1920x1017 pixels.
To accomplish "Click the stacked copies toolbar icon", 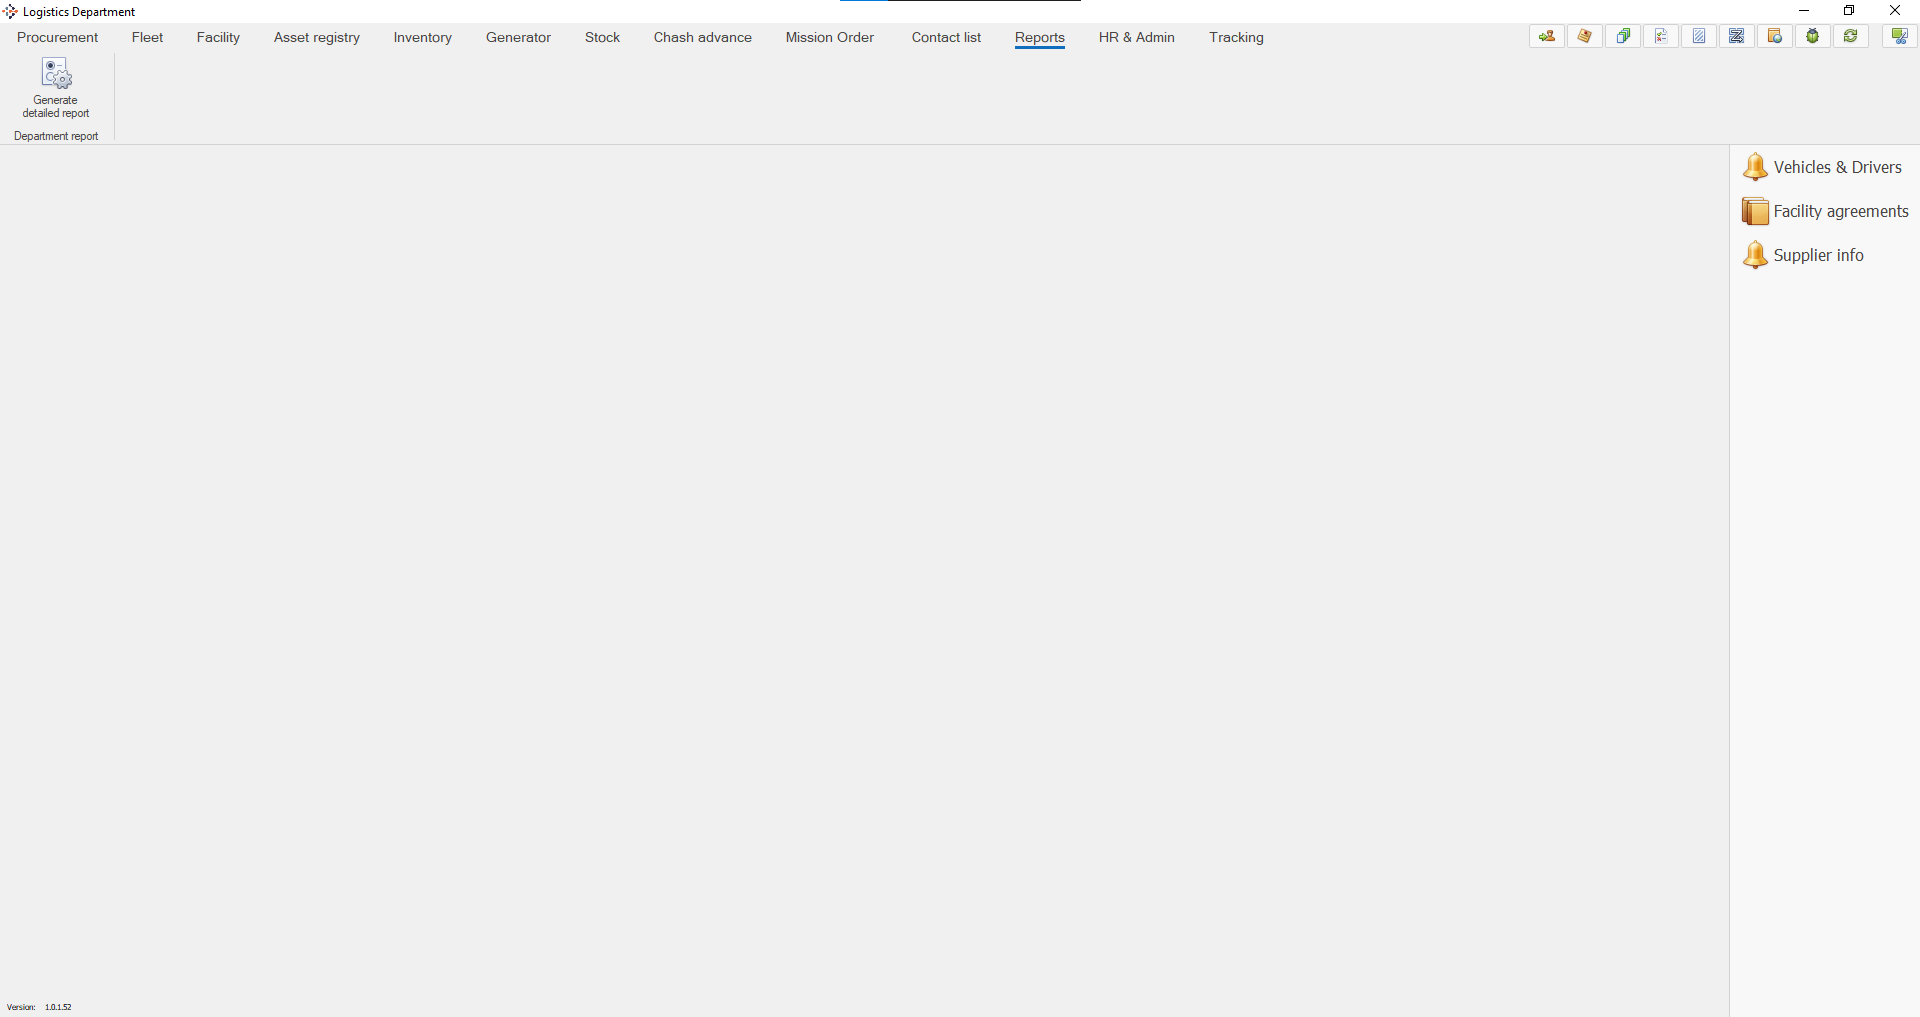I will coord(1622,37).
